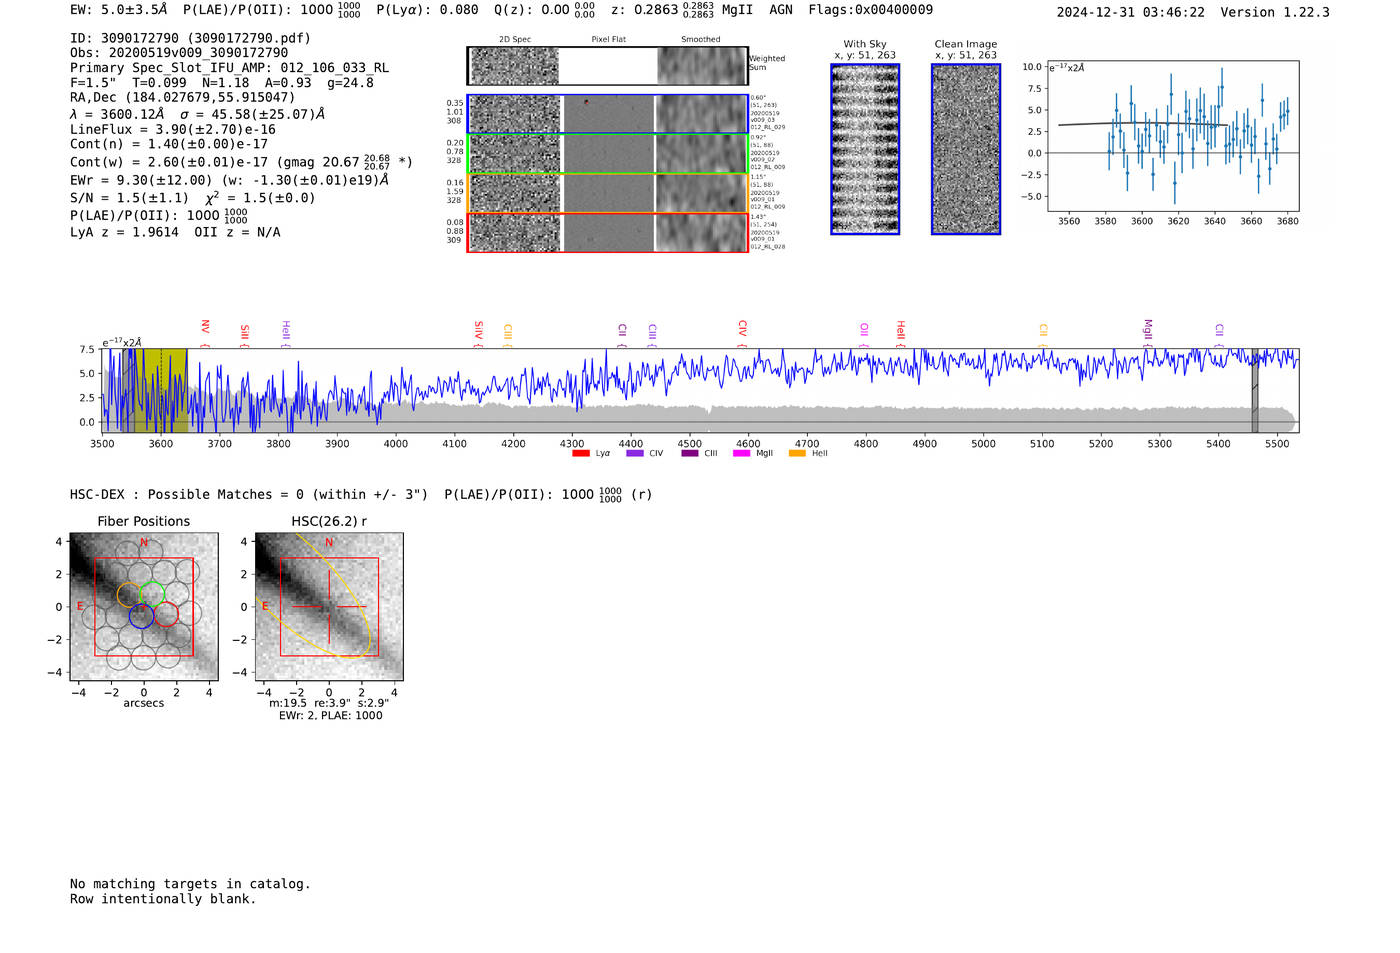
Task: Click the orange fiber circle in Fiber Positions
Action: [x=130, y=594]
